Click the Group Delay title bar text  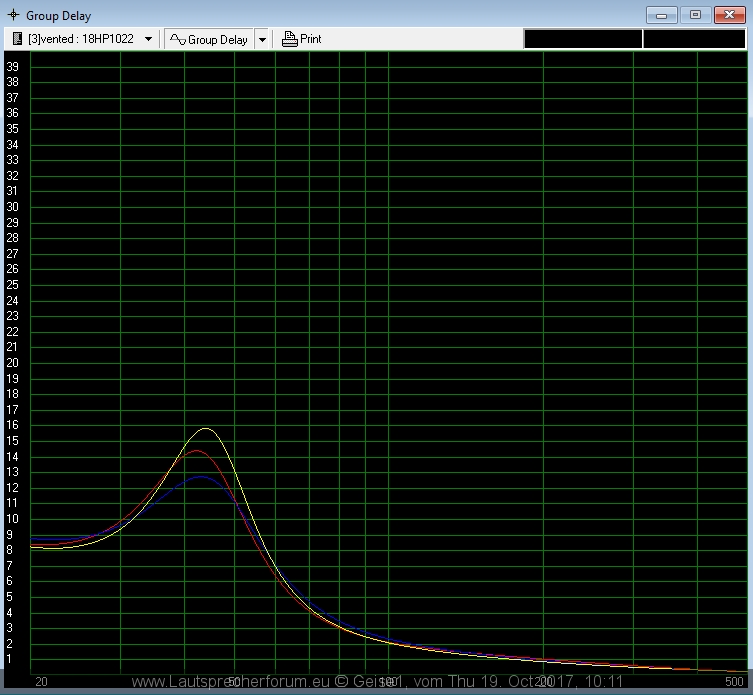point(58,15)
